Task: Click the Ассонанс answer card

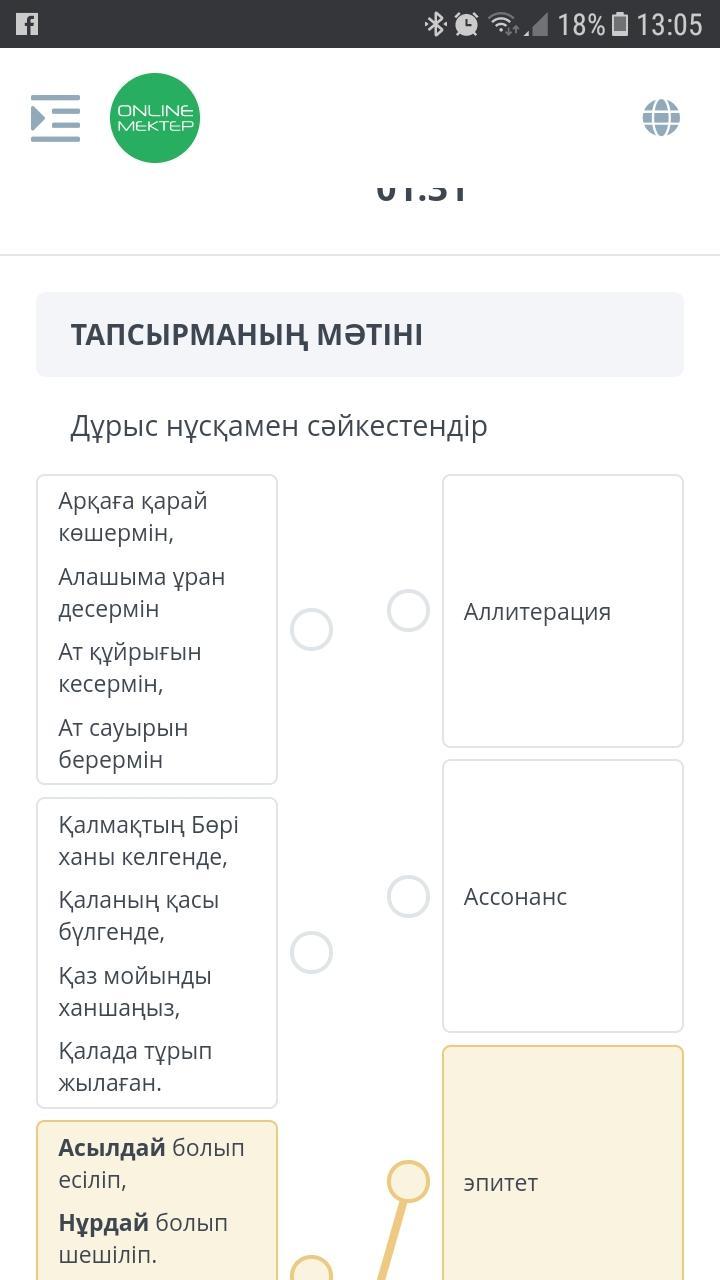Action: pyautogui.click(x=563, y=896)
